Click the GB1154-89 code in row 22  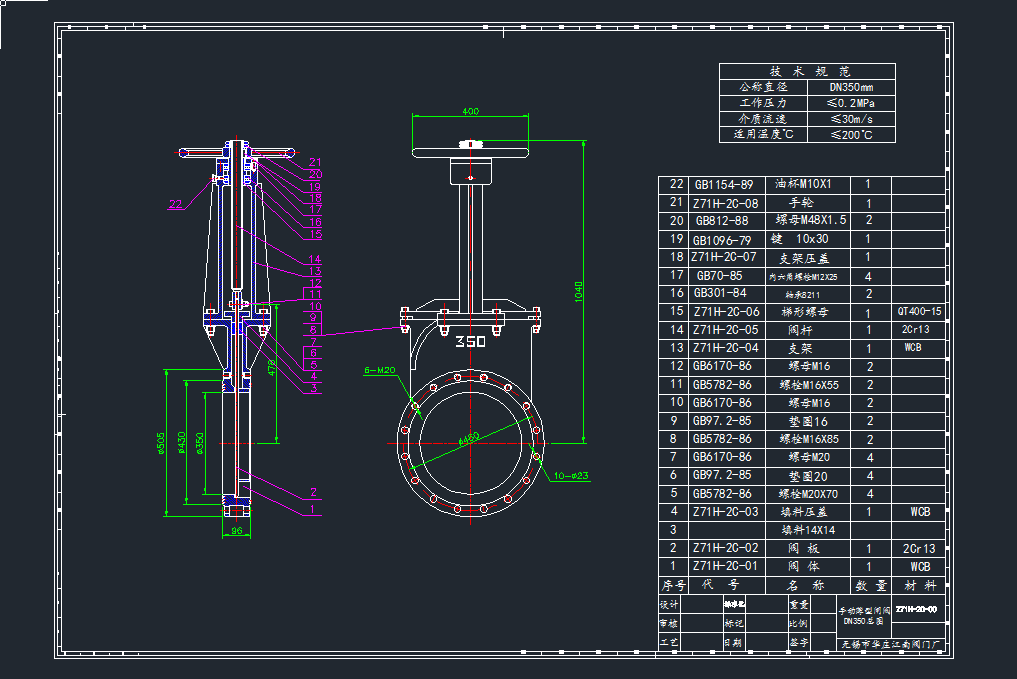[724, 185]
